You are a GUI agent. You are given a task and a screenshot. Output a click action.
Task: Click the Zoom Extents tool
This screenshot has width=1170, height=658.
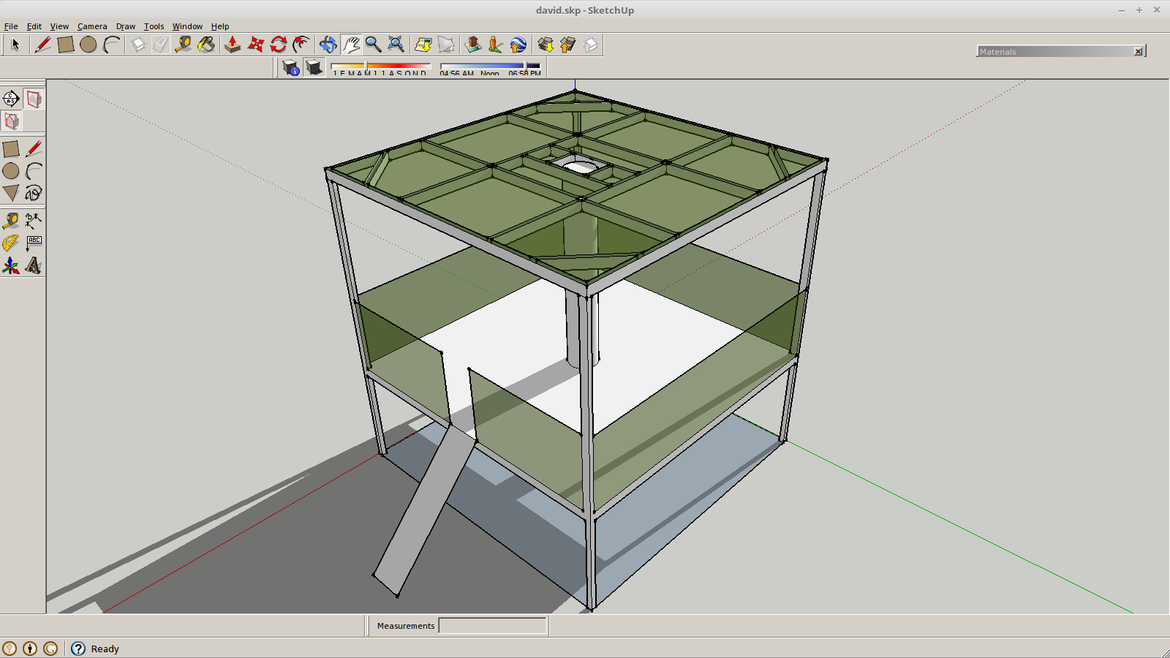tap(396, 44)
